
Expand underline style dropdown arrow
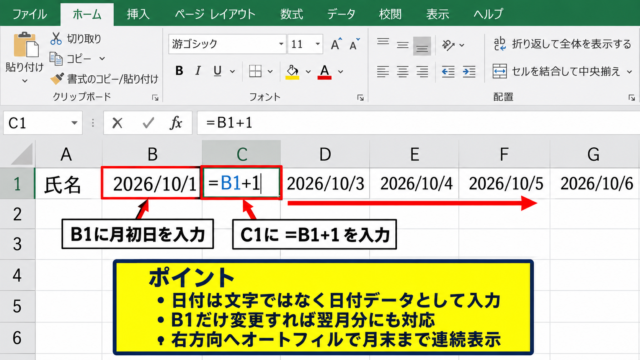coord(232,71)
